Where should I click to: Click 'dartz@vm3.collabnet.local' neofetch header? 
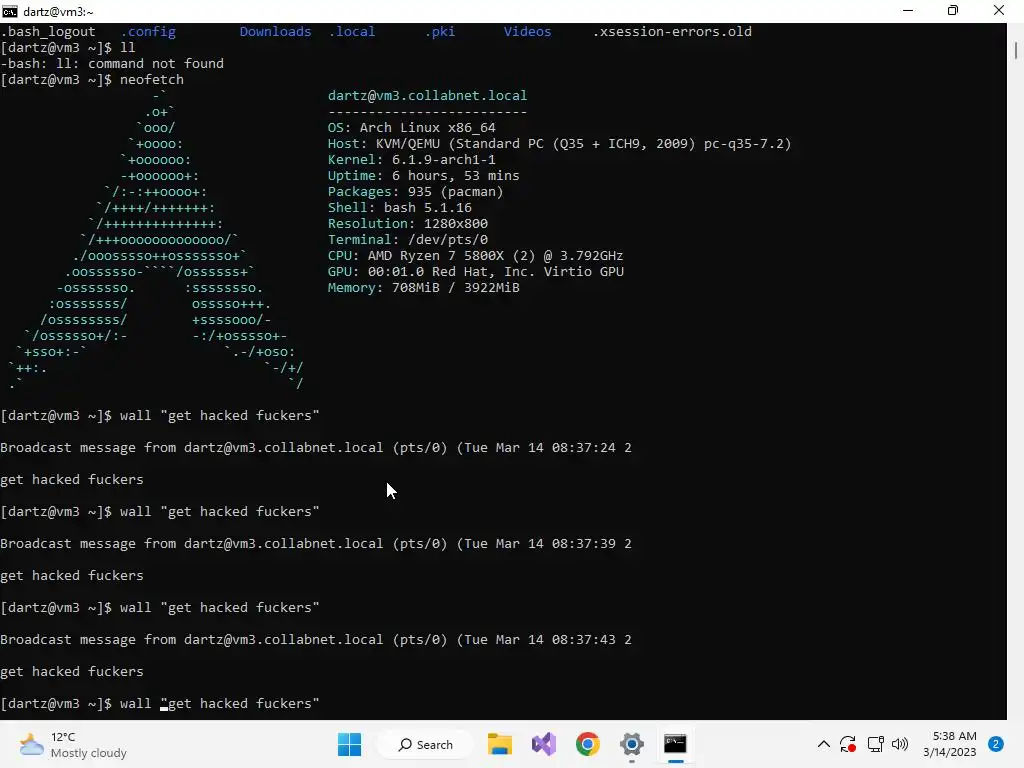click(427, 95)
